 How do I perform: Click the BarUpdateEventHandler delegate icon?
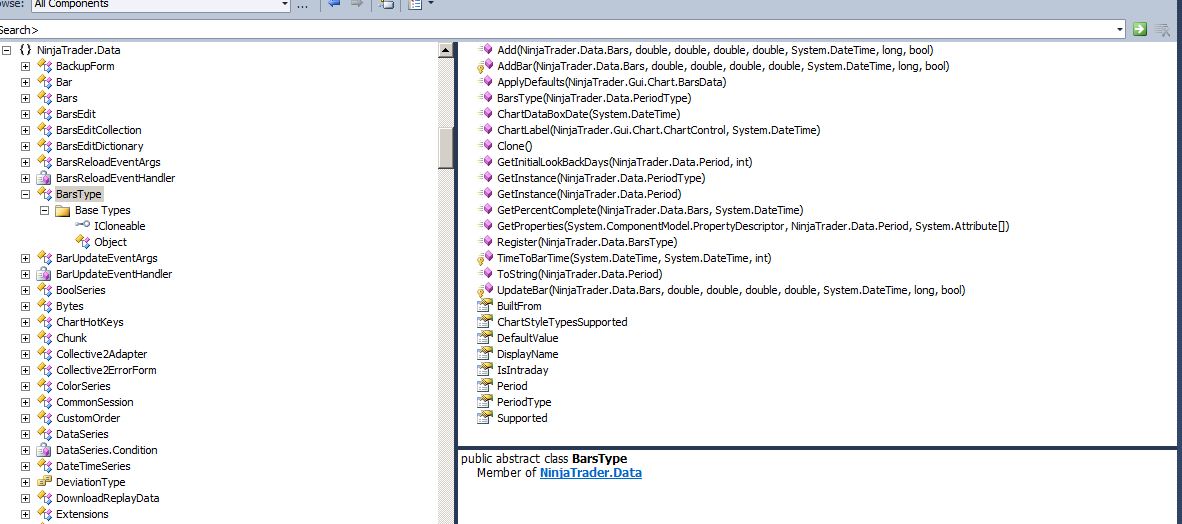(44, 274)
